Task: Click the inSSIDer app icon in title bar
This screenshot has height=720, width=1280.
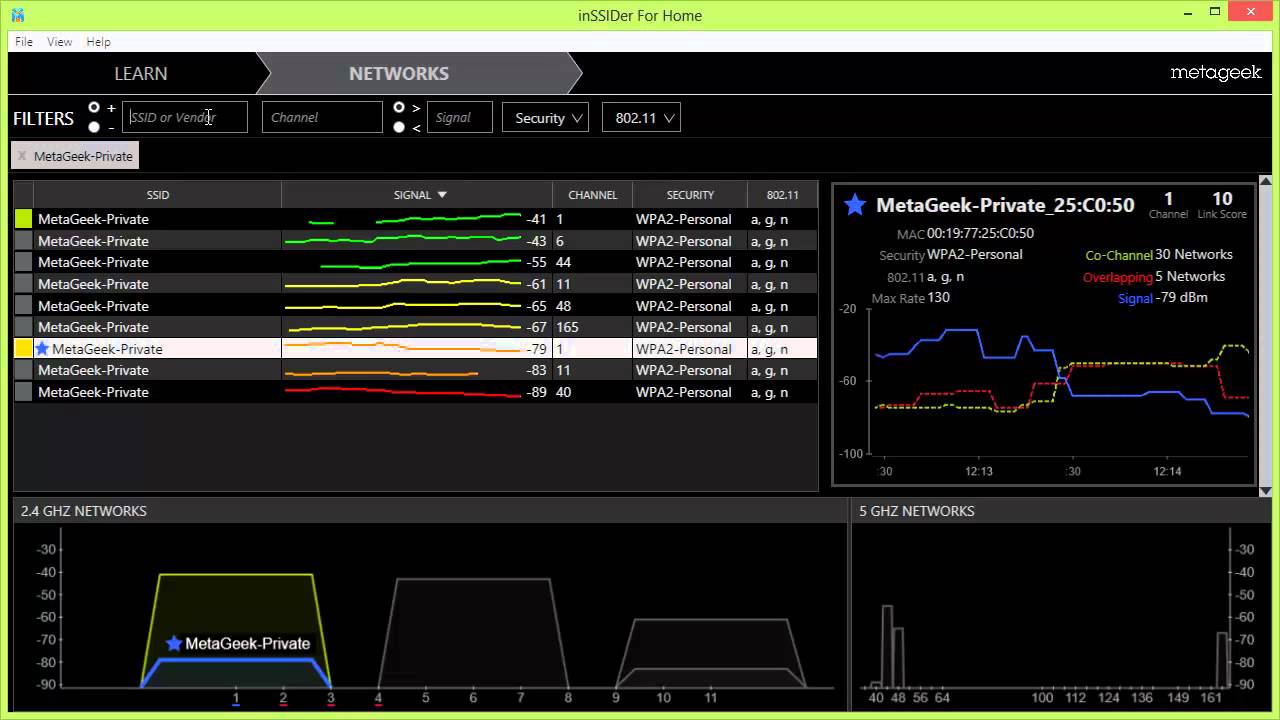Action: [18, 15]
